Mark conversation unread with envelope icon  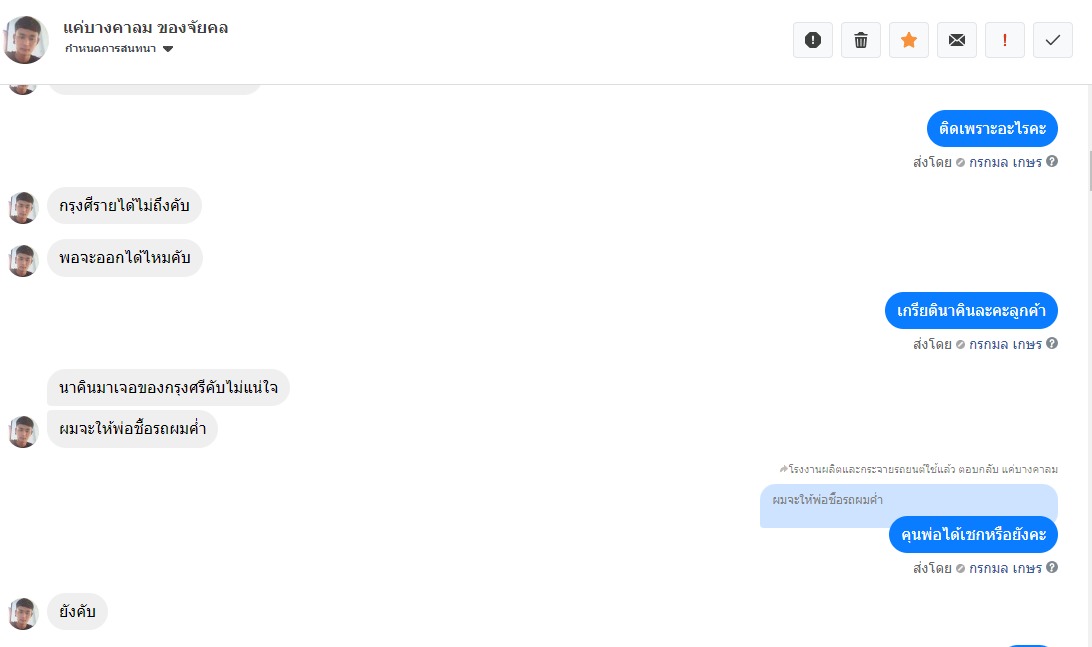point(957,40)
